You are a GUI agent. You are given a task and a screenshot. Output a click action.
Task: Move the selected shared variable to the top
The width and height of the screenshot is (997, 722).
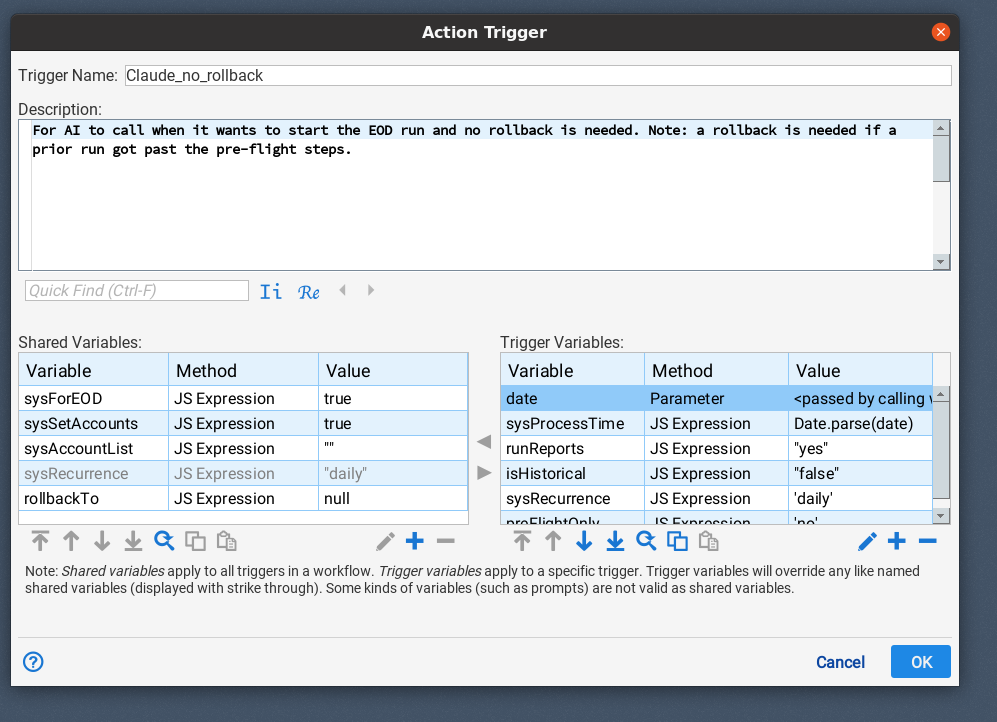(40, 541)
